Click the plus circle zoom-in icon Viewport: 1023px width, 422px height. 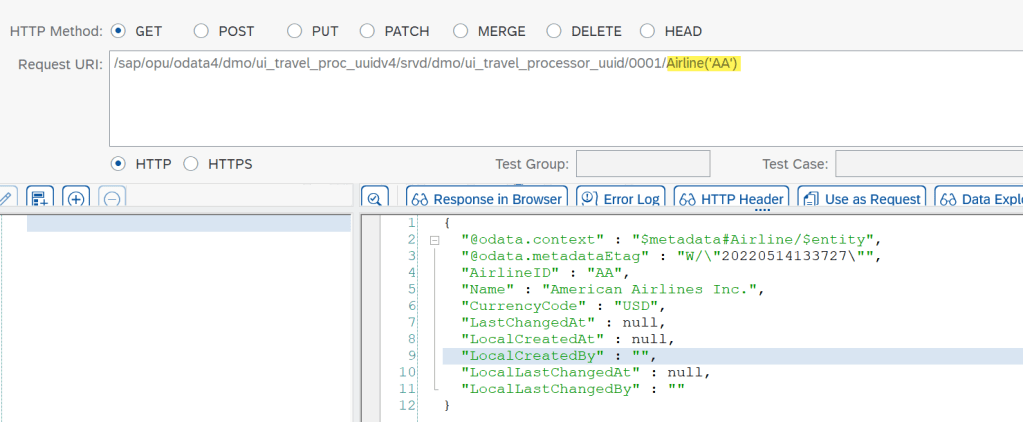[x=76, y=199]
